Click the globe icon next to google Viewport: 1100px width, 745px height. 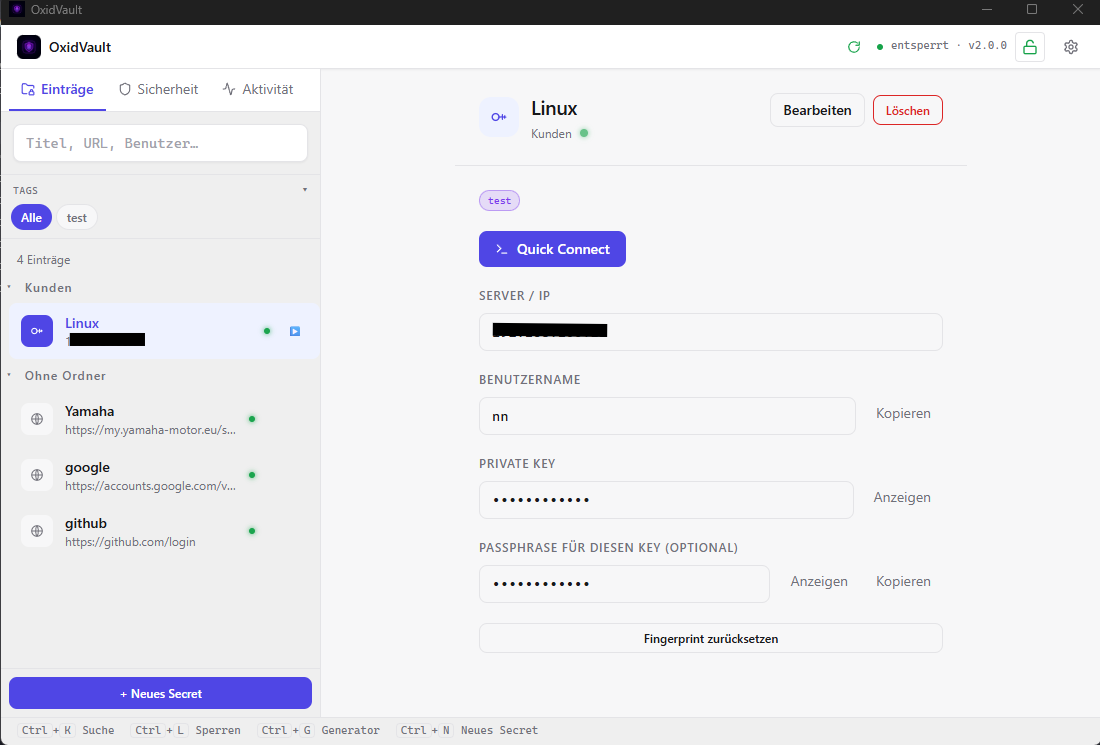37,476
